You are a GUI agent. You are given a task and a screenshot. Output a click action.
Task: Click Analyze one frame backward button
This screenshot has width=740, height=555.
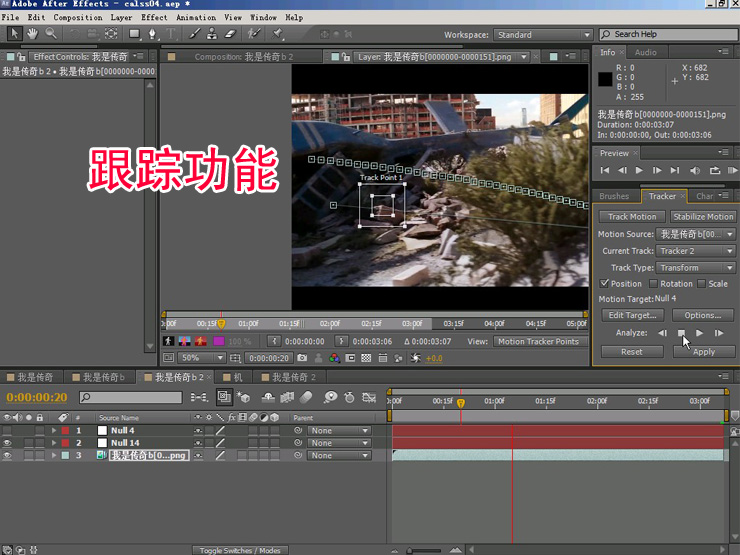(661, 333)
